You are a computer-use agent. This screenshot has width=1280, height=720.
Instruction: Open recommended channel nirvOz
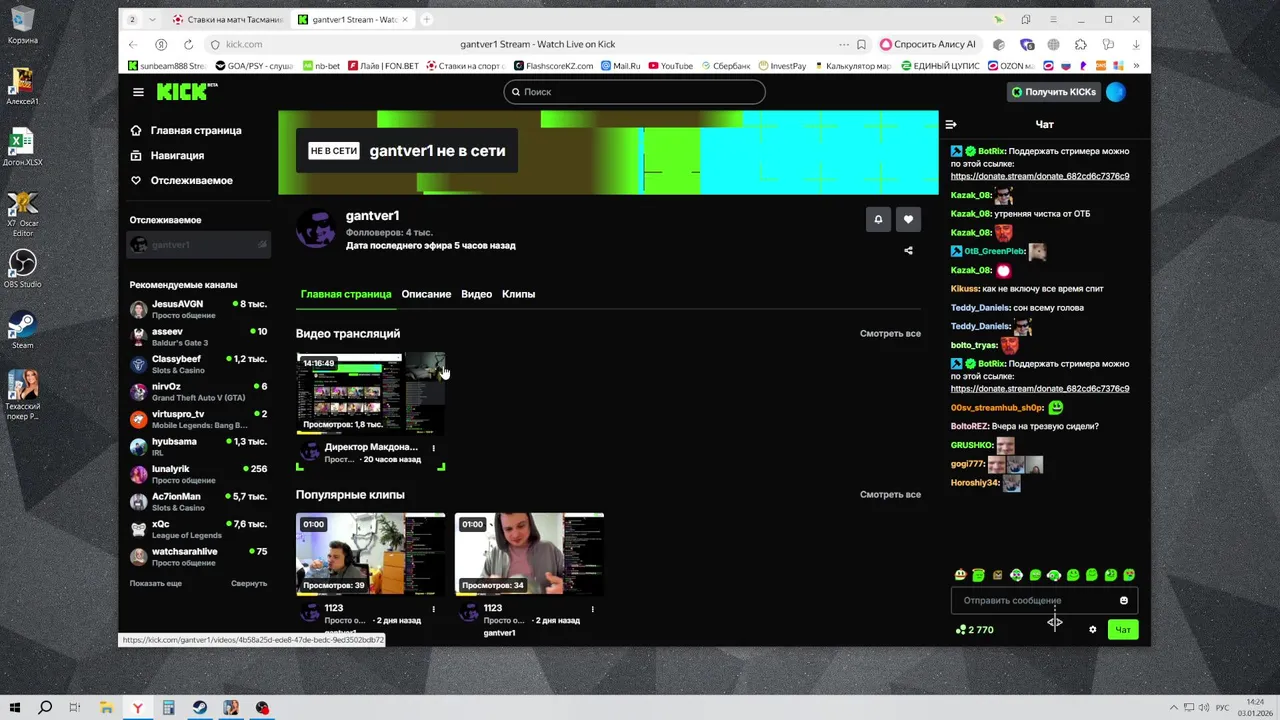198,392
